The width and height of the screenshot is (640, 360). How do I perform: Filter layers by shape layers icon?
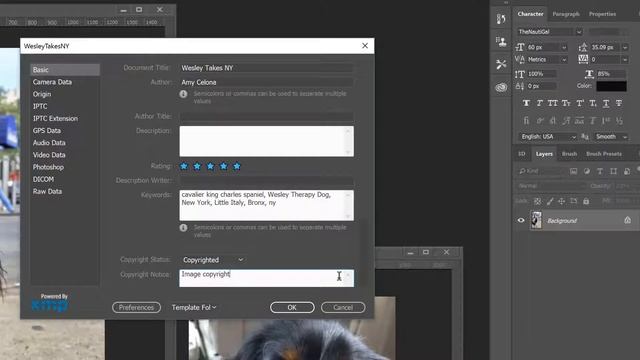coord(613,171)
